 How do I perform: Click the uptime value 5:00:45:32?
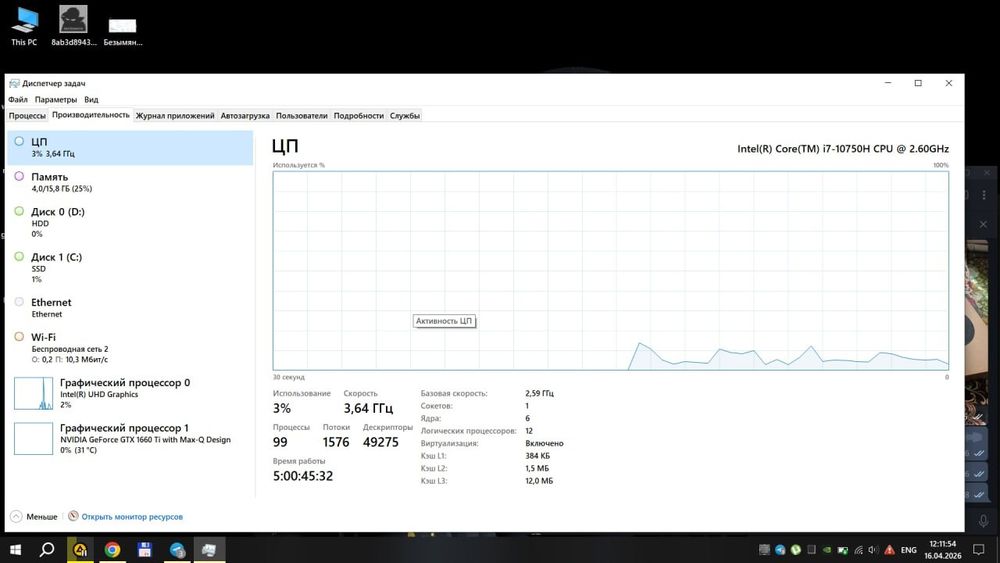pyautogui.click(x=303, y=476)
